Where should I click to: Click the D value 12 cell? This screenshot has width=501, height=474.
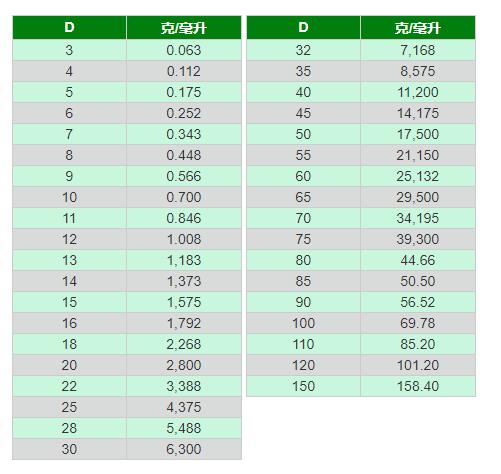point(69,239)
